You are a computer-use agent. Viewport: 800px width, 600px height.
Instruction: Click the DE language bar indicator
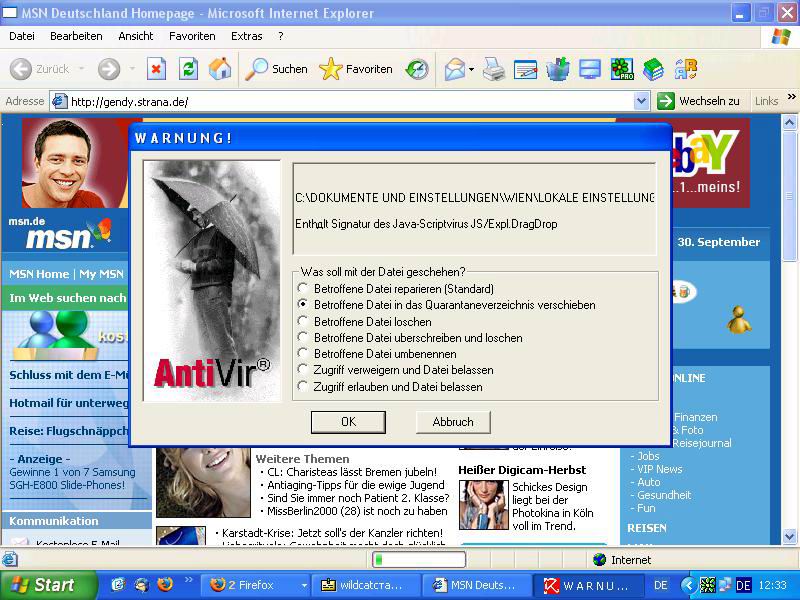661,585
